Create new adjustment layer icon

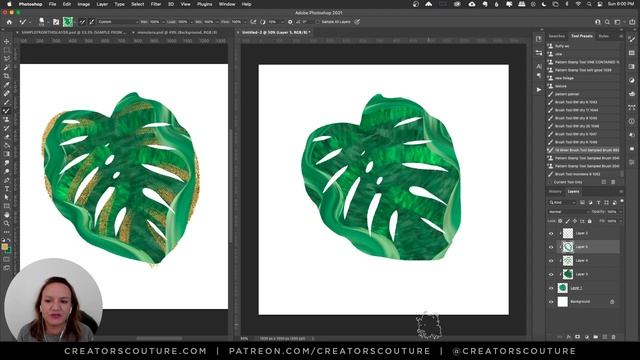[x=587, y=337]
